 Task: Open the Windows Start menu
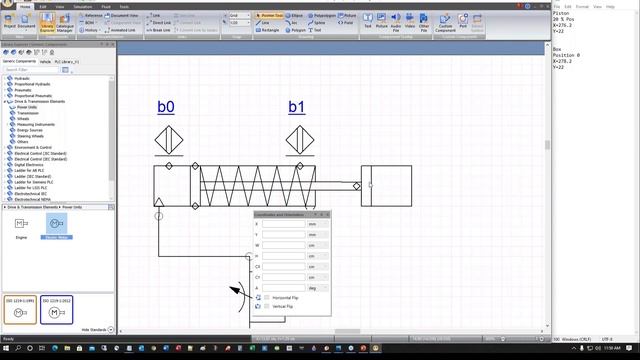(6, 348)
